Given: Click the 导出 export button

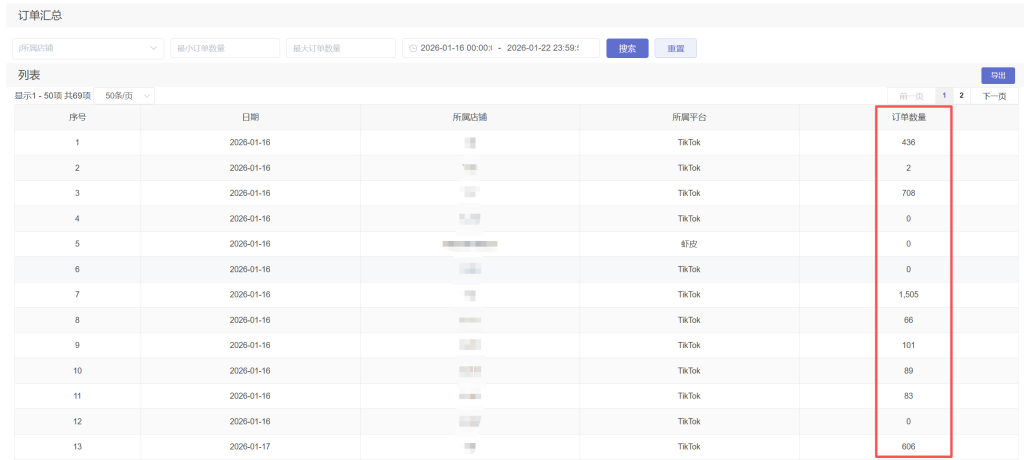Looking at the screenshot, I should click(x=997, y=75).
